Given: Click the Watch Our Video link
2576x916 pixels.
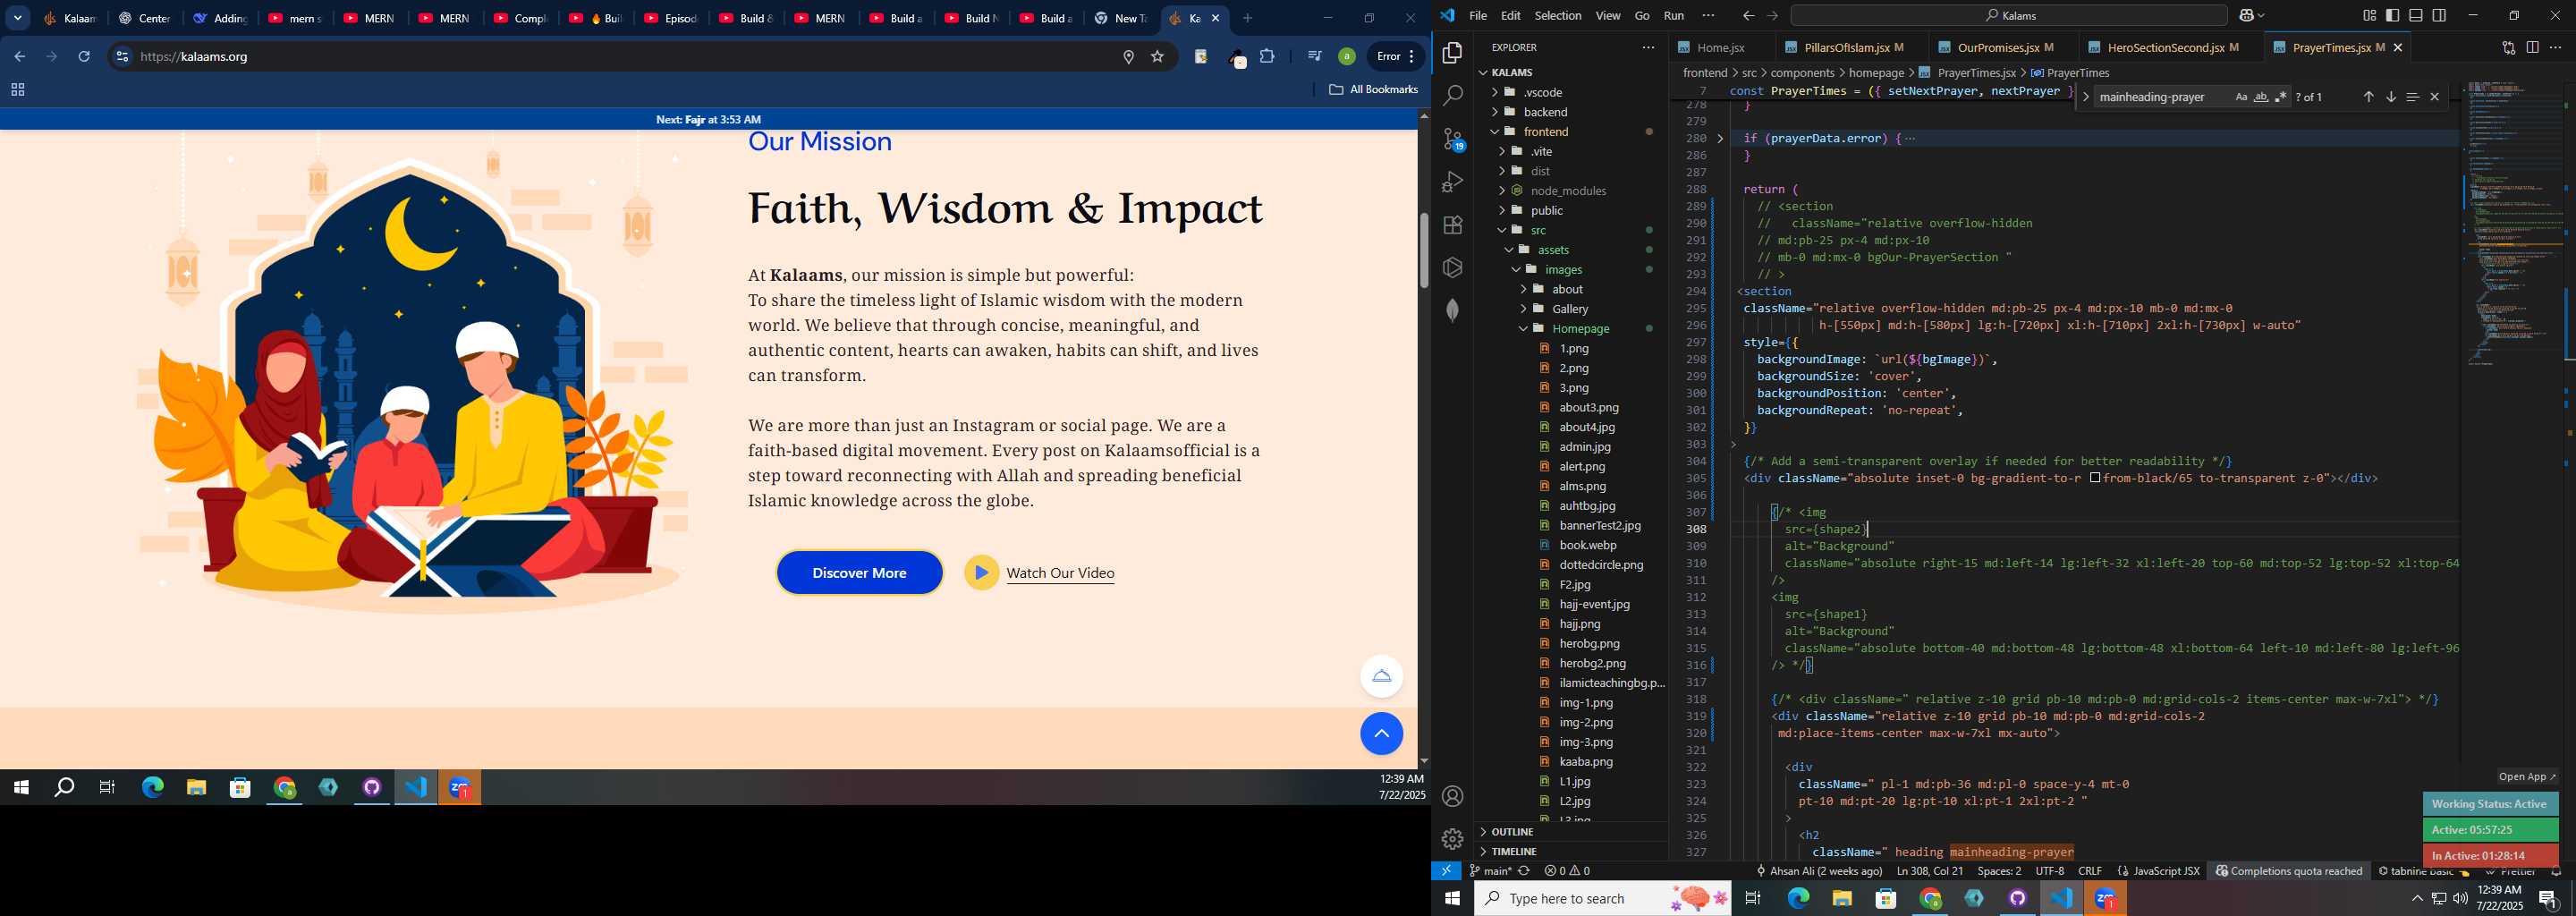Looking at the screenshot, I should pos(1060,573).
